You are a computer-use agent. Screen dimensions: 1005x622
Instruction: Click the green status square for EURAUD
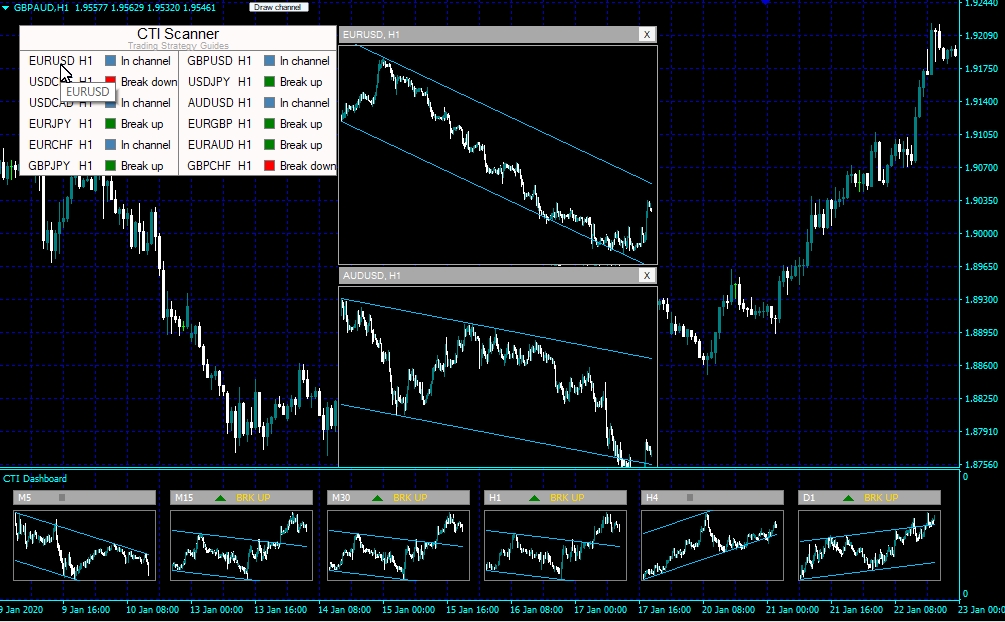[x=269, y=145]
